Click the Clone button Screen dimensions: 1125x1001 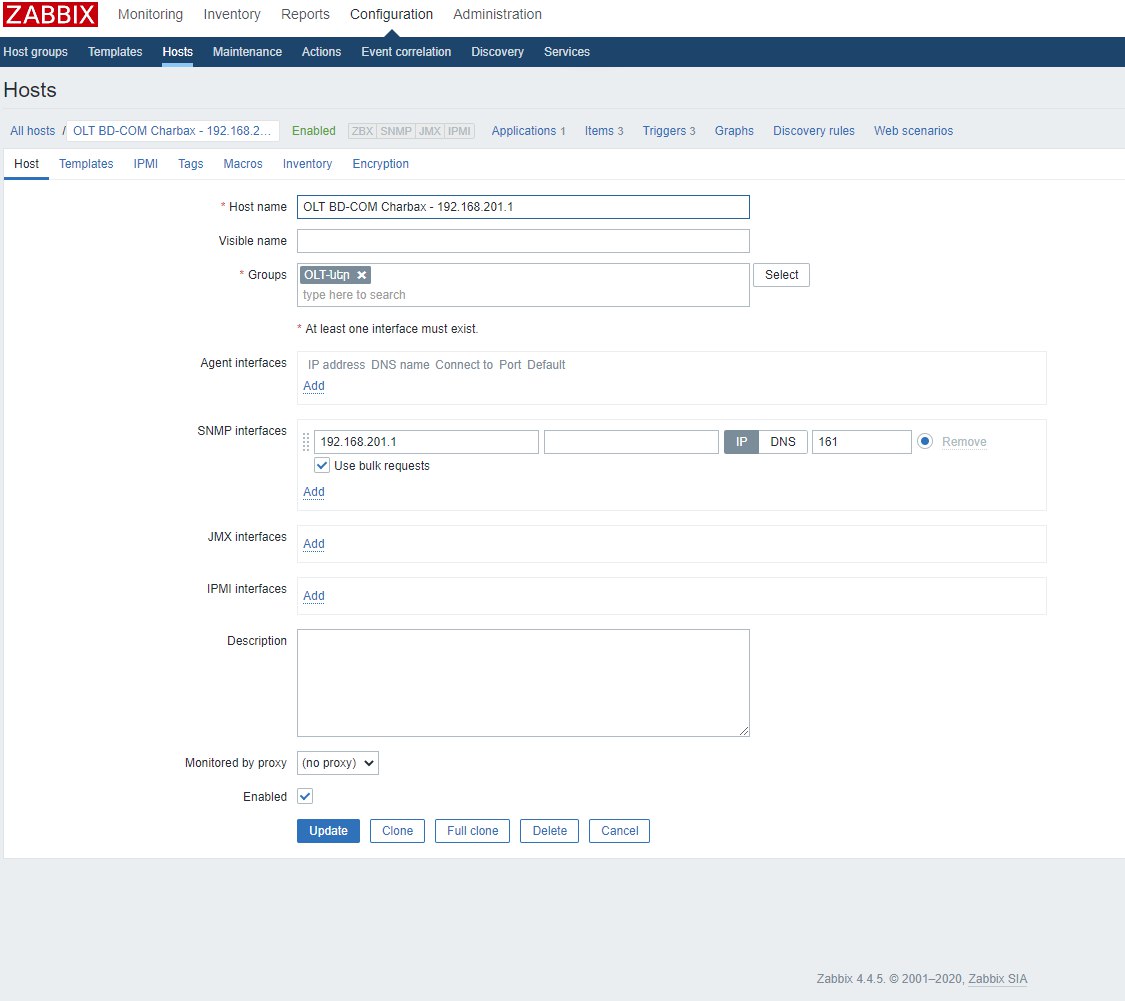397,831
